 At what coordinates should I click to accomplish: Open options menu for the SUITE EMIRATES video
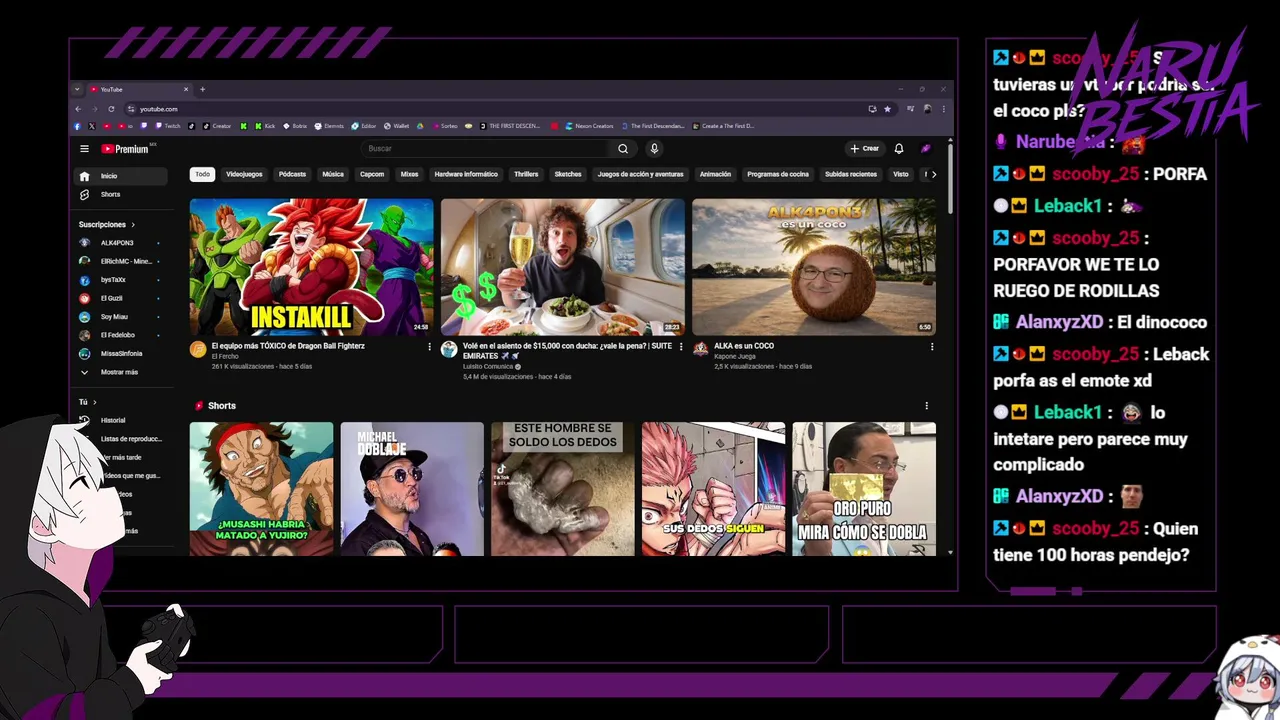pos(681,347)
